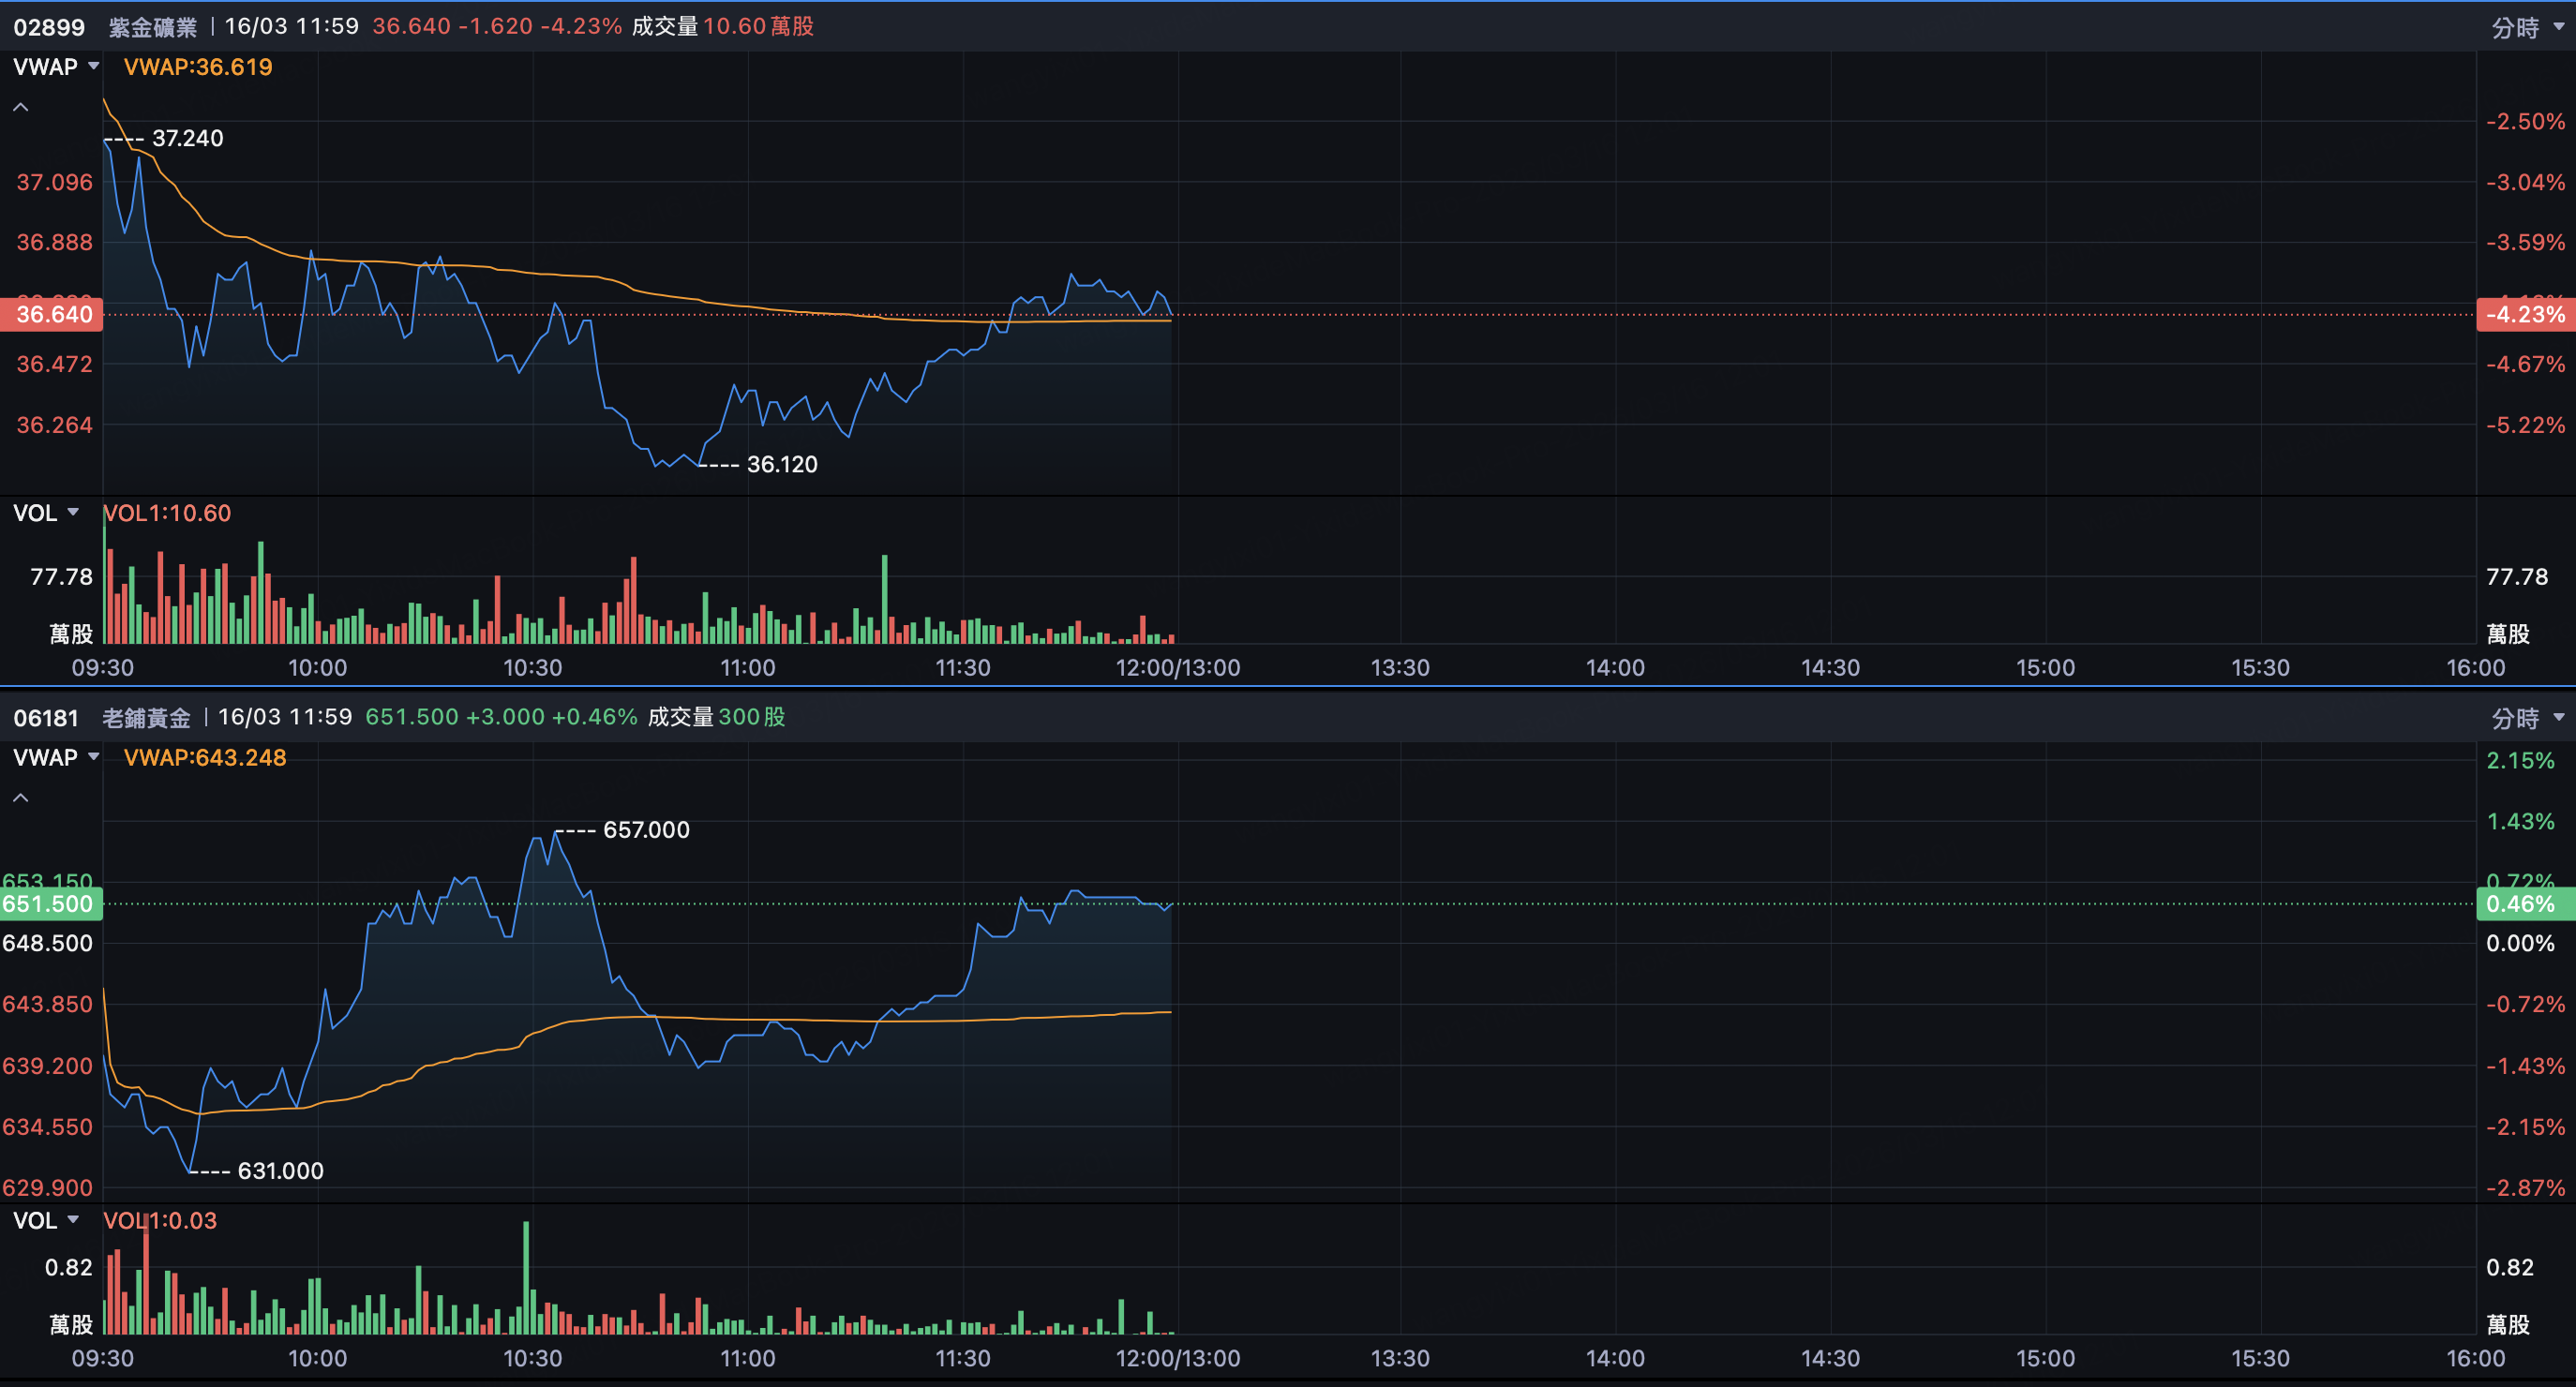The image size is (2576, 1387).
Task: Click the 651.500 current price tag
Action: (50, 904)
